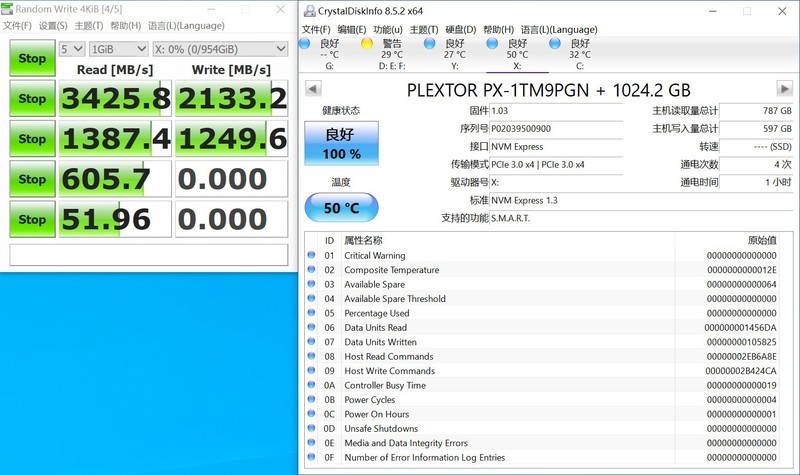800x475 pixels.
Task: Click status dot for Power Cycles row
Action: click(x=312, y=400)
